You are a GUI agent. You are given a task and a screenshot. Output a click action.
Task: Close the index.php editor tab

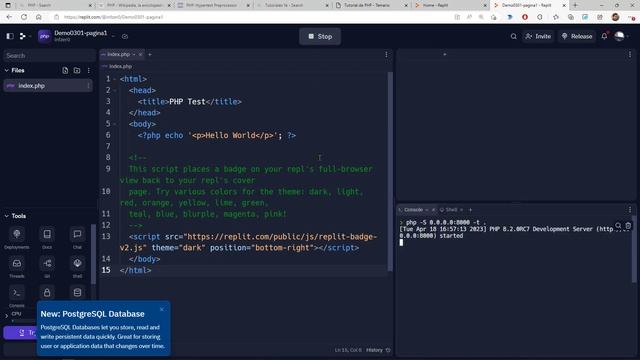tap(140, 54)
